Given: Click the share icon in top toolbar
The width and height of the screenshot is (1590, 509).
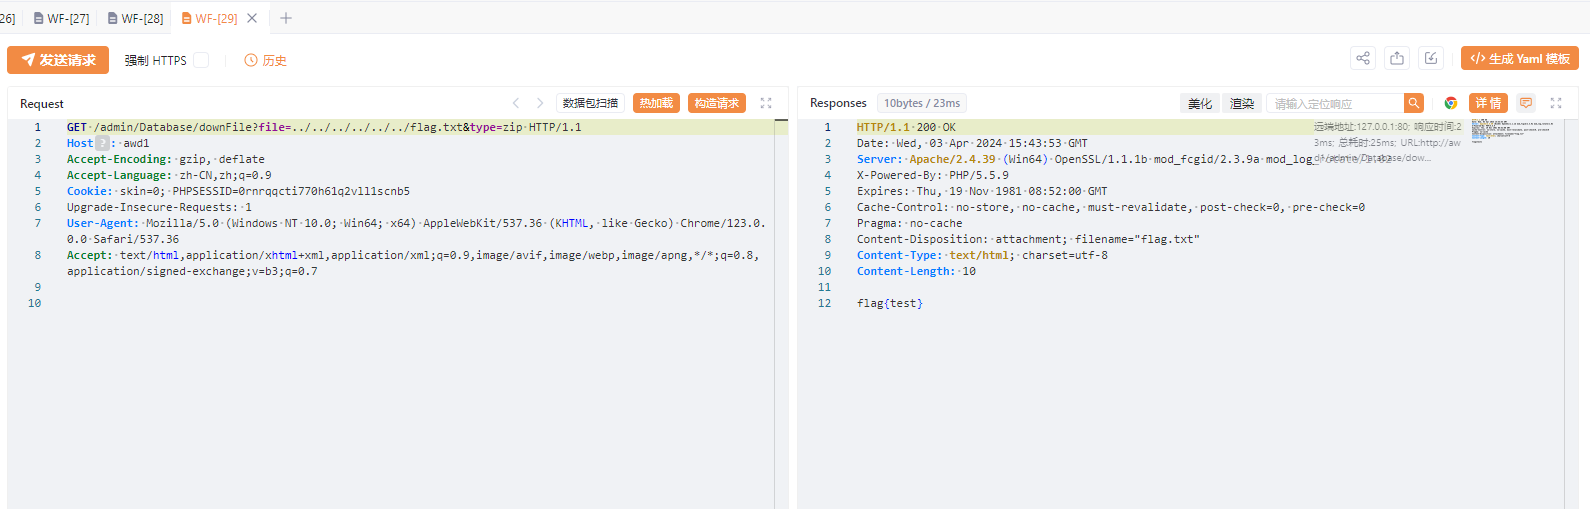Looking at the screenshot, I should pyautogui.click(x=1363, y=58).
